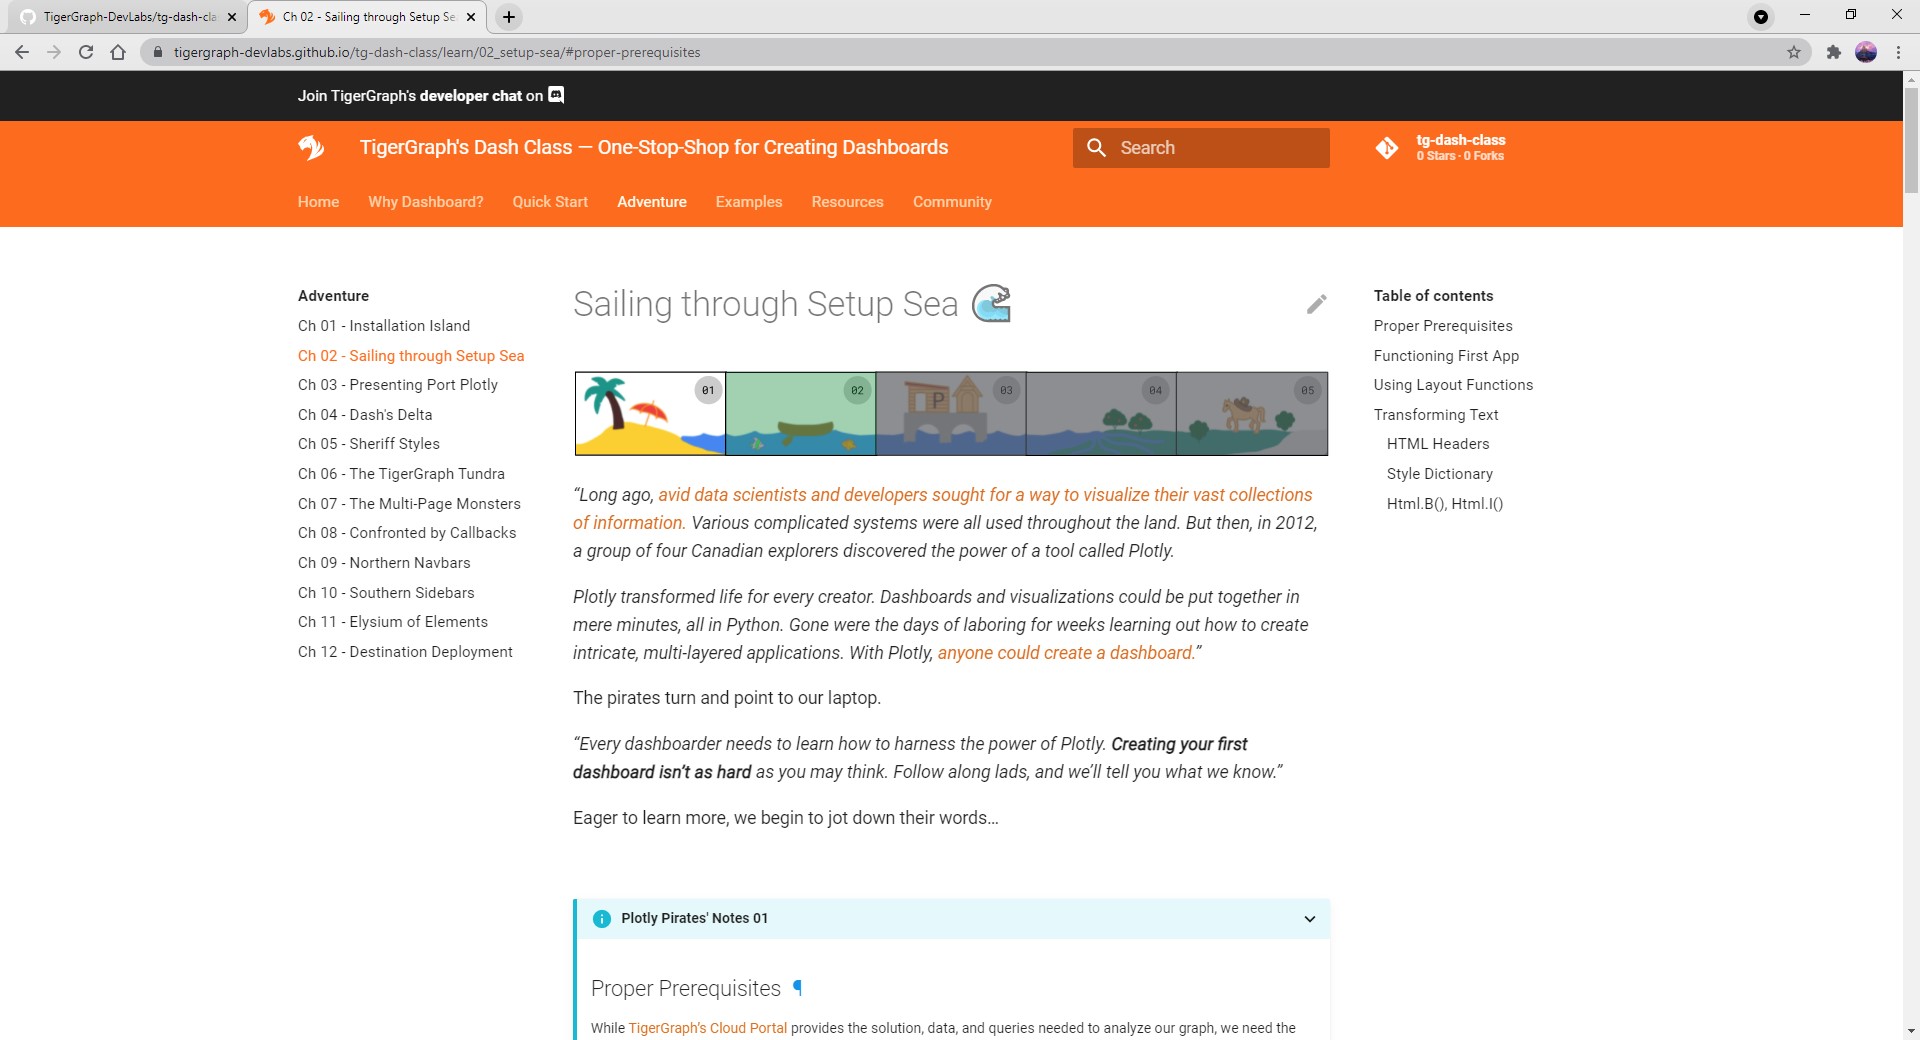Click the page Search field
This screenshot has width=1920, height=1040.
[1201, 148]
